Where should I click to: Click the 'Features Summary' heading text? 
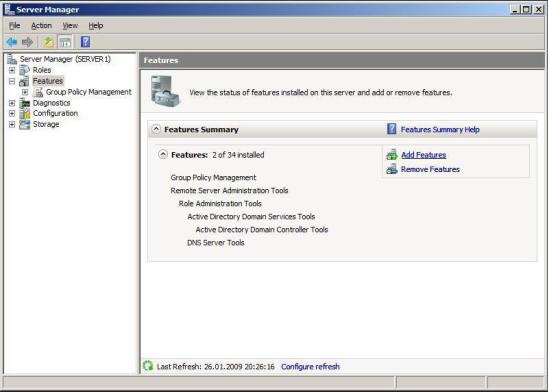coord(201,130)
